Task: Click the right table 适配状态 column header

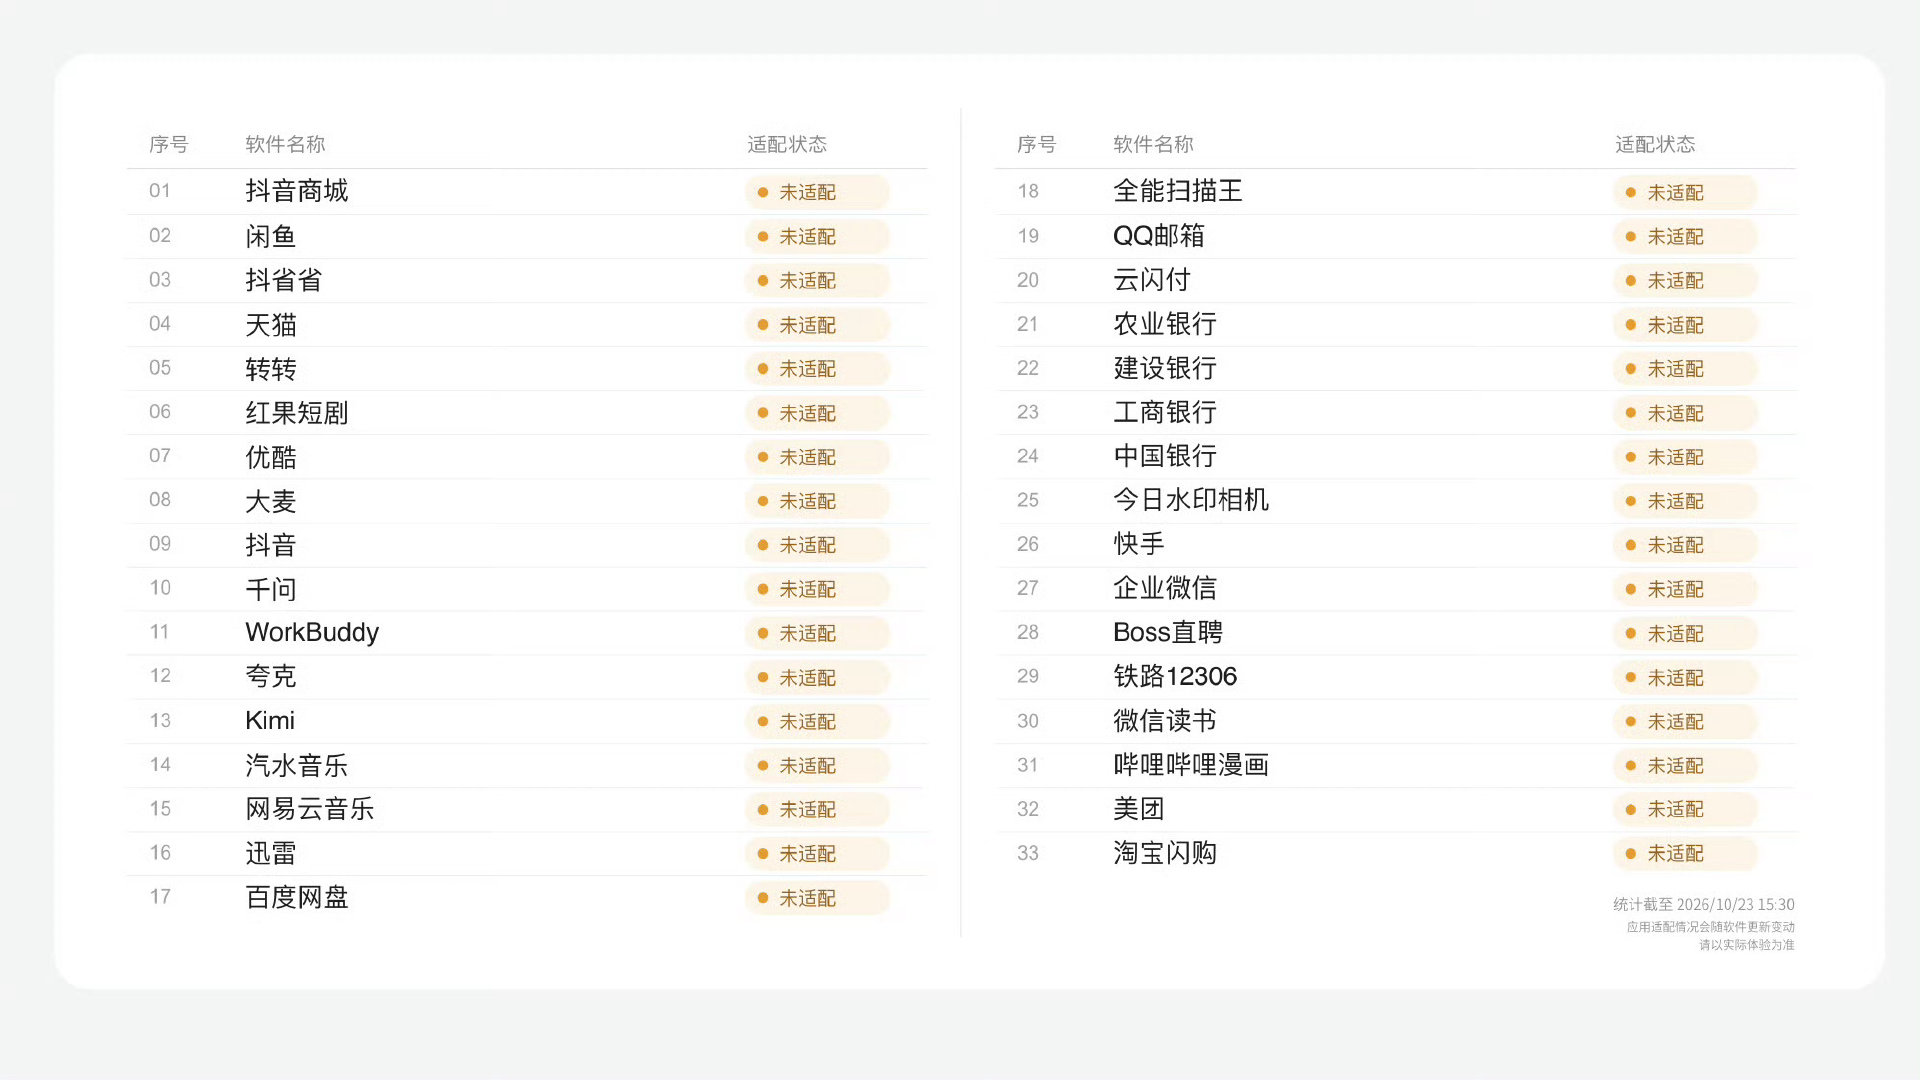Action: 1655,144
